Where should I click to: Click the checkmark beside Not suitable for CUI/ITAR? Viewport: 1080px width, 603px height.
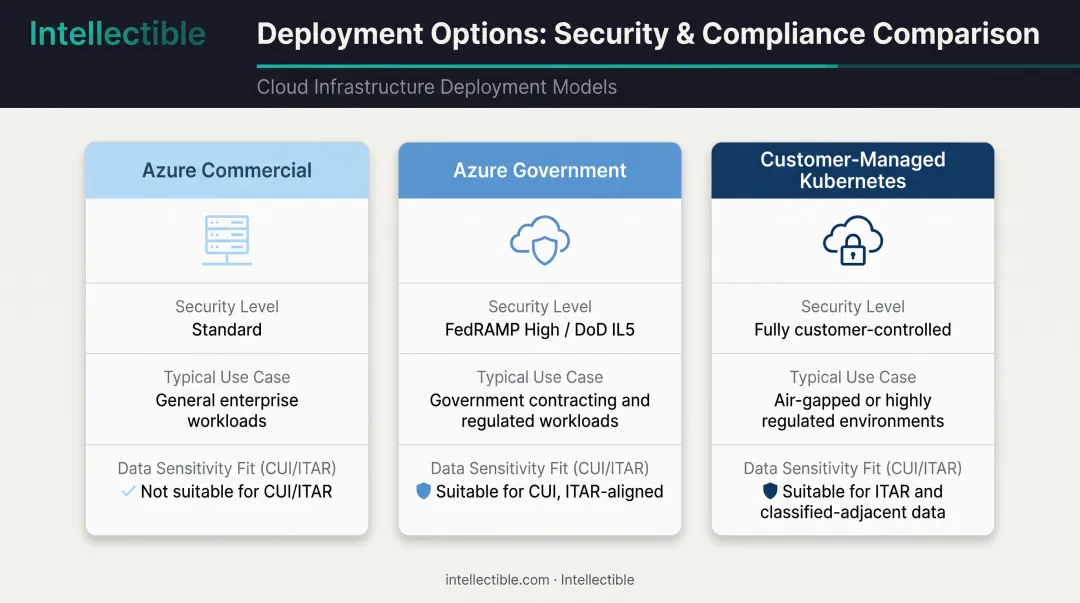128,491
